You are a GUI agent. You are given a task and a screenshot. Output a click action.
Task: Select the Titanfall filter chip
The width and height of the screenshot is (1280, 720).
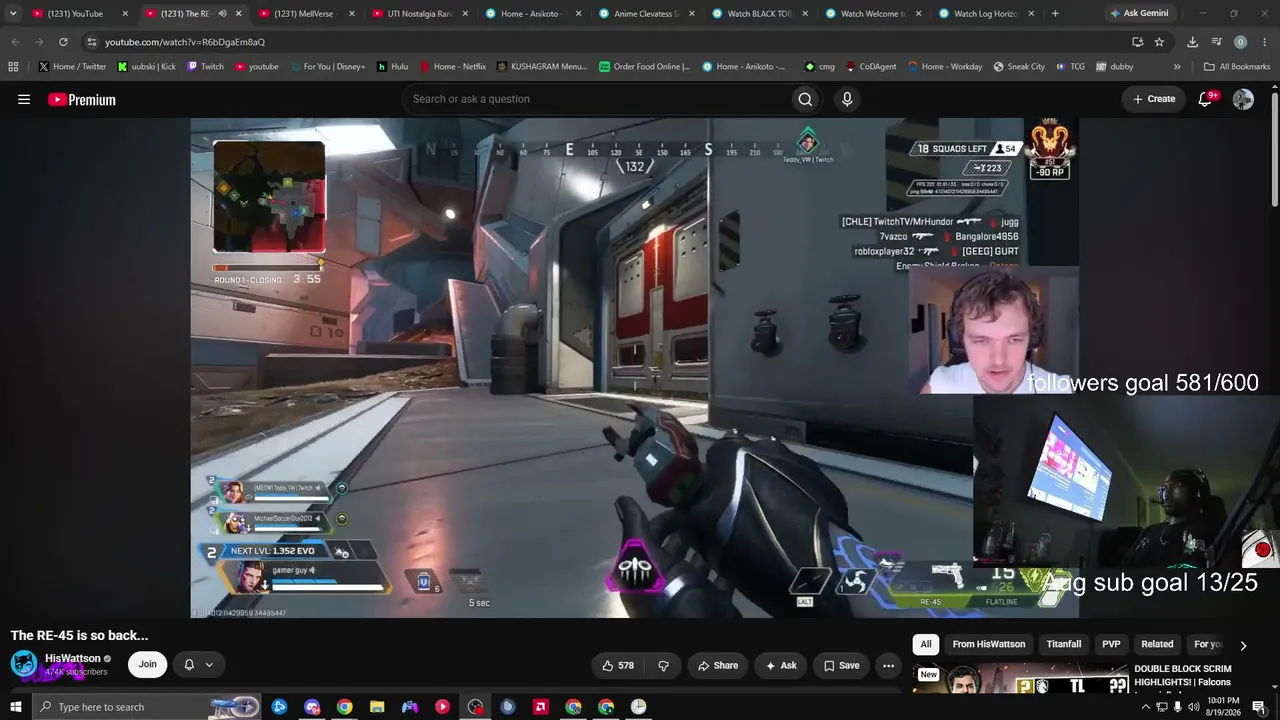(1064, 645)
